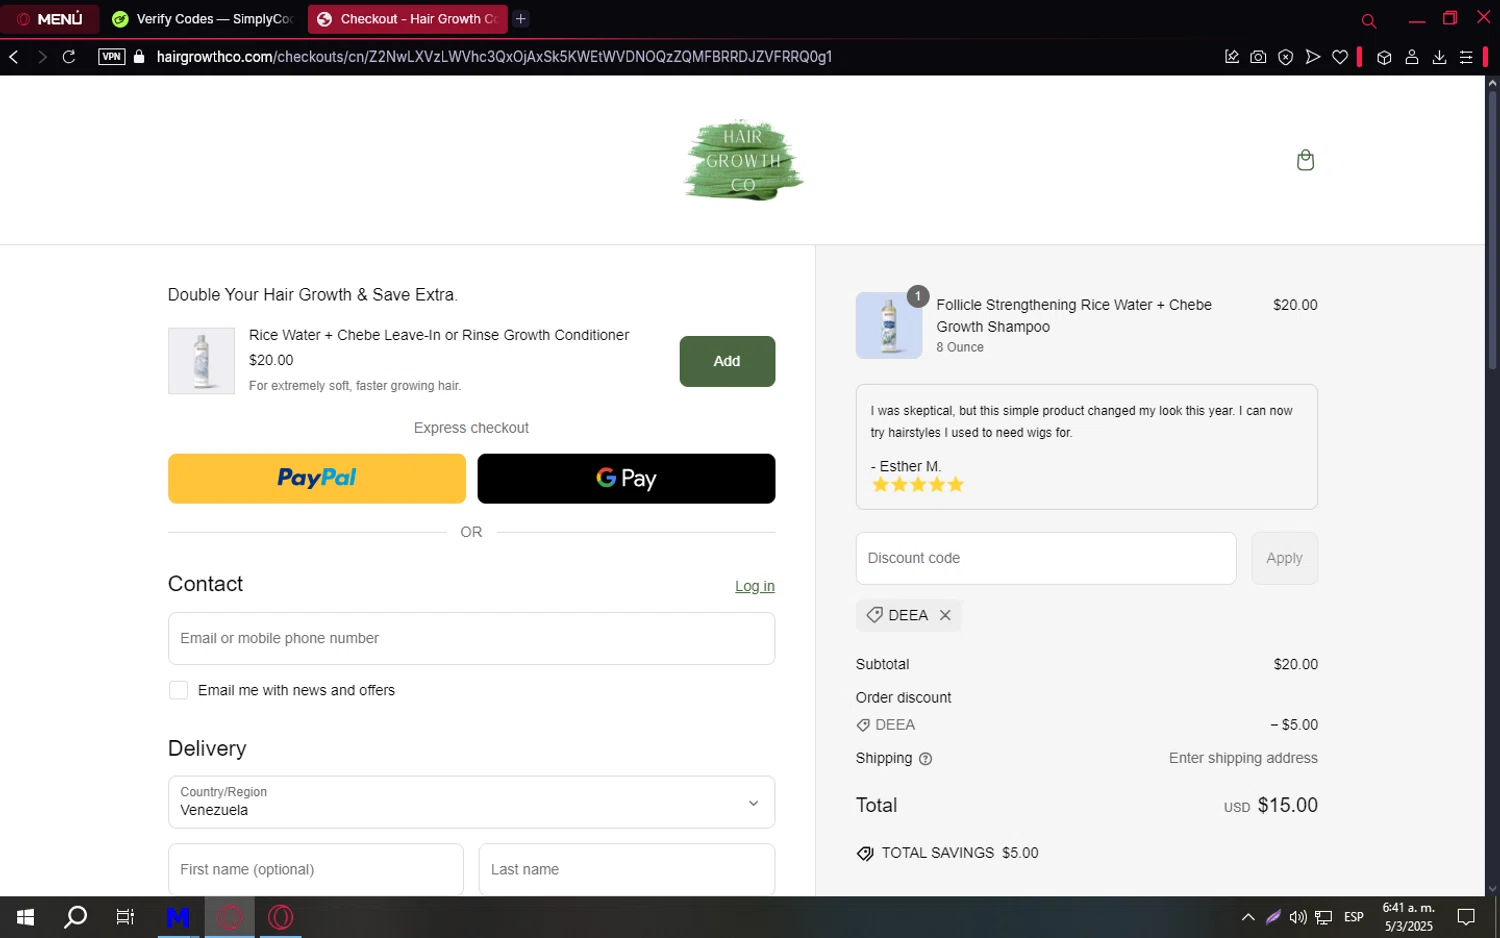Take a snapshot with camera icon
The height and width of the screenshot is (938, 1500).
(x=1258, y=57)
